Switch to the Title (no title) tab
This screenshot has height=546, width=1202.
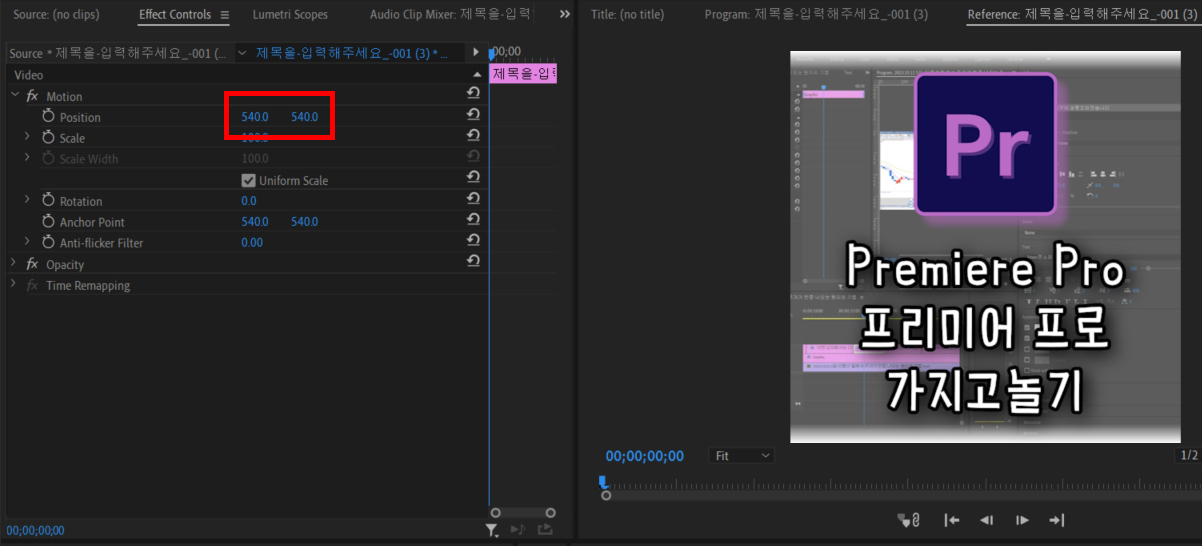click(x=627, y=15)
